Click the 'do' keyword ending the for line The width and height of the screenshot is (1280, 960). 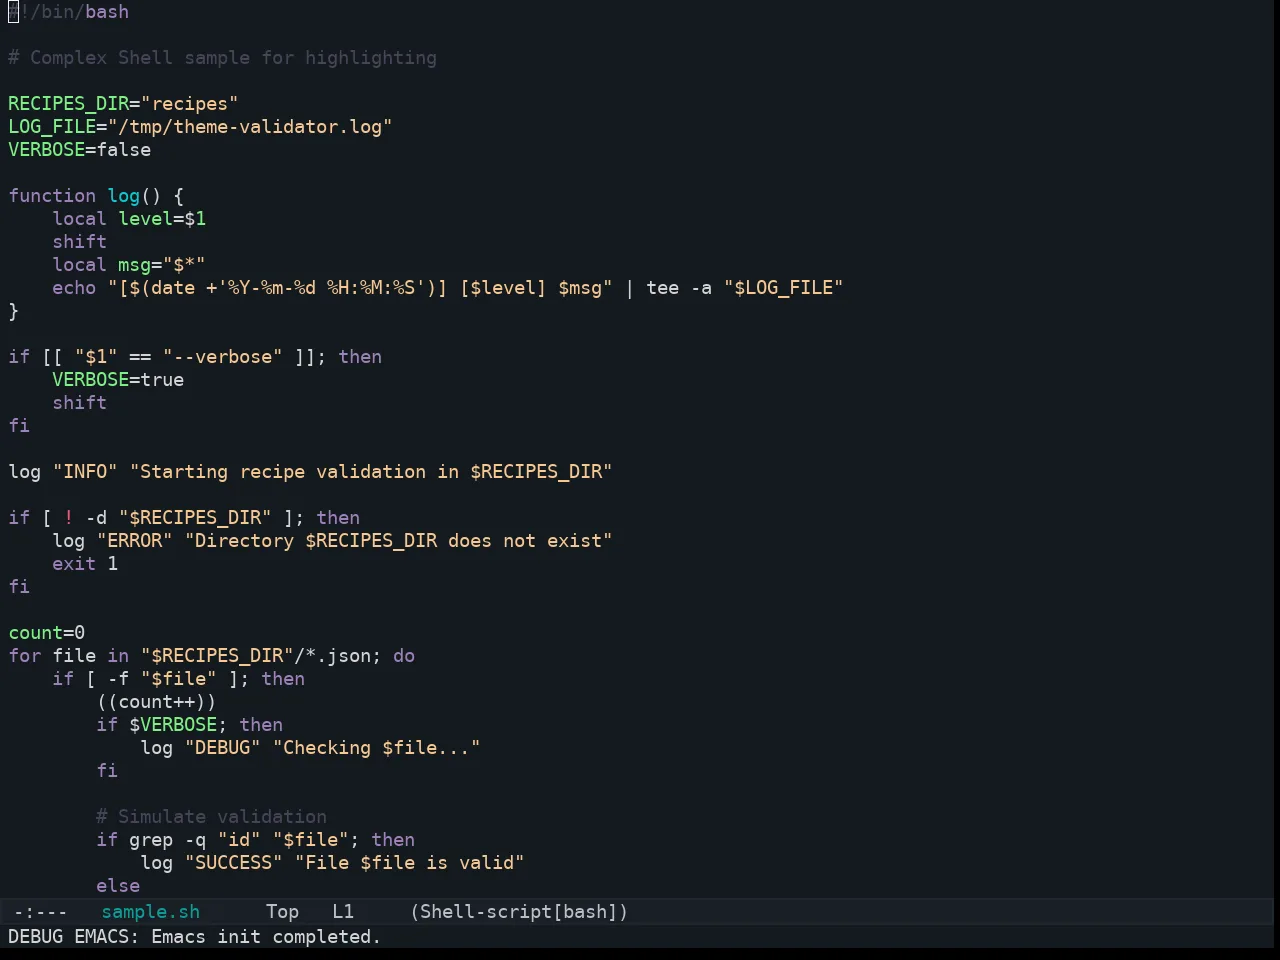point(404,656)
